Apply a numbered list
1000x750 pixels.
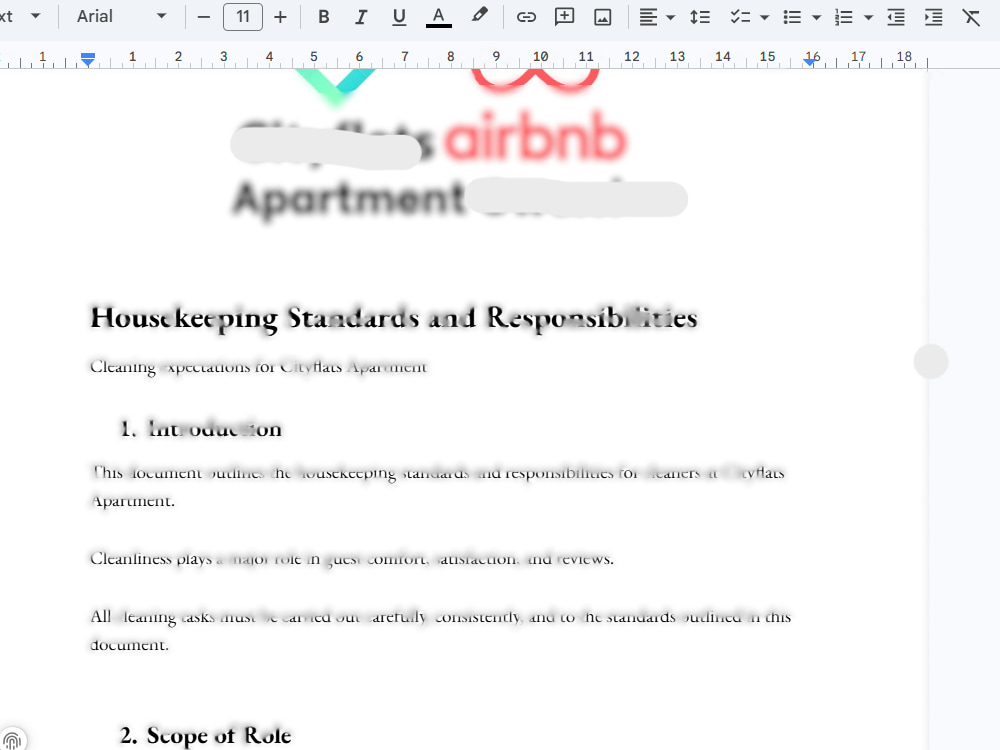pos(844,17)
